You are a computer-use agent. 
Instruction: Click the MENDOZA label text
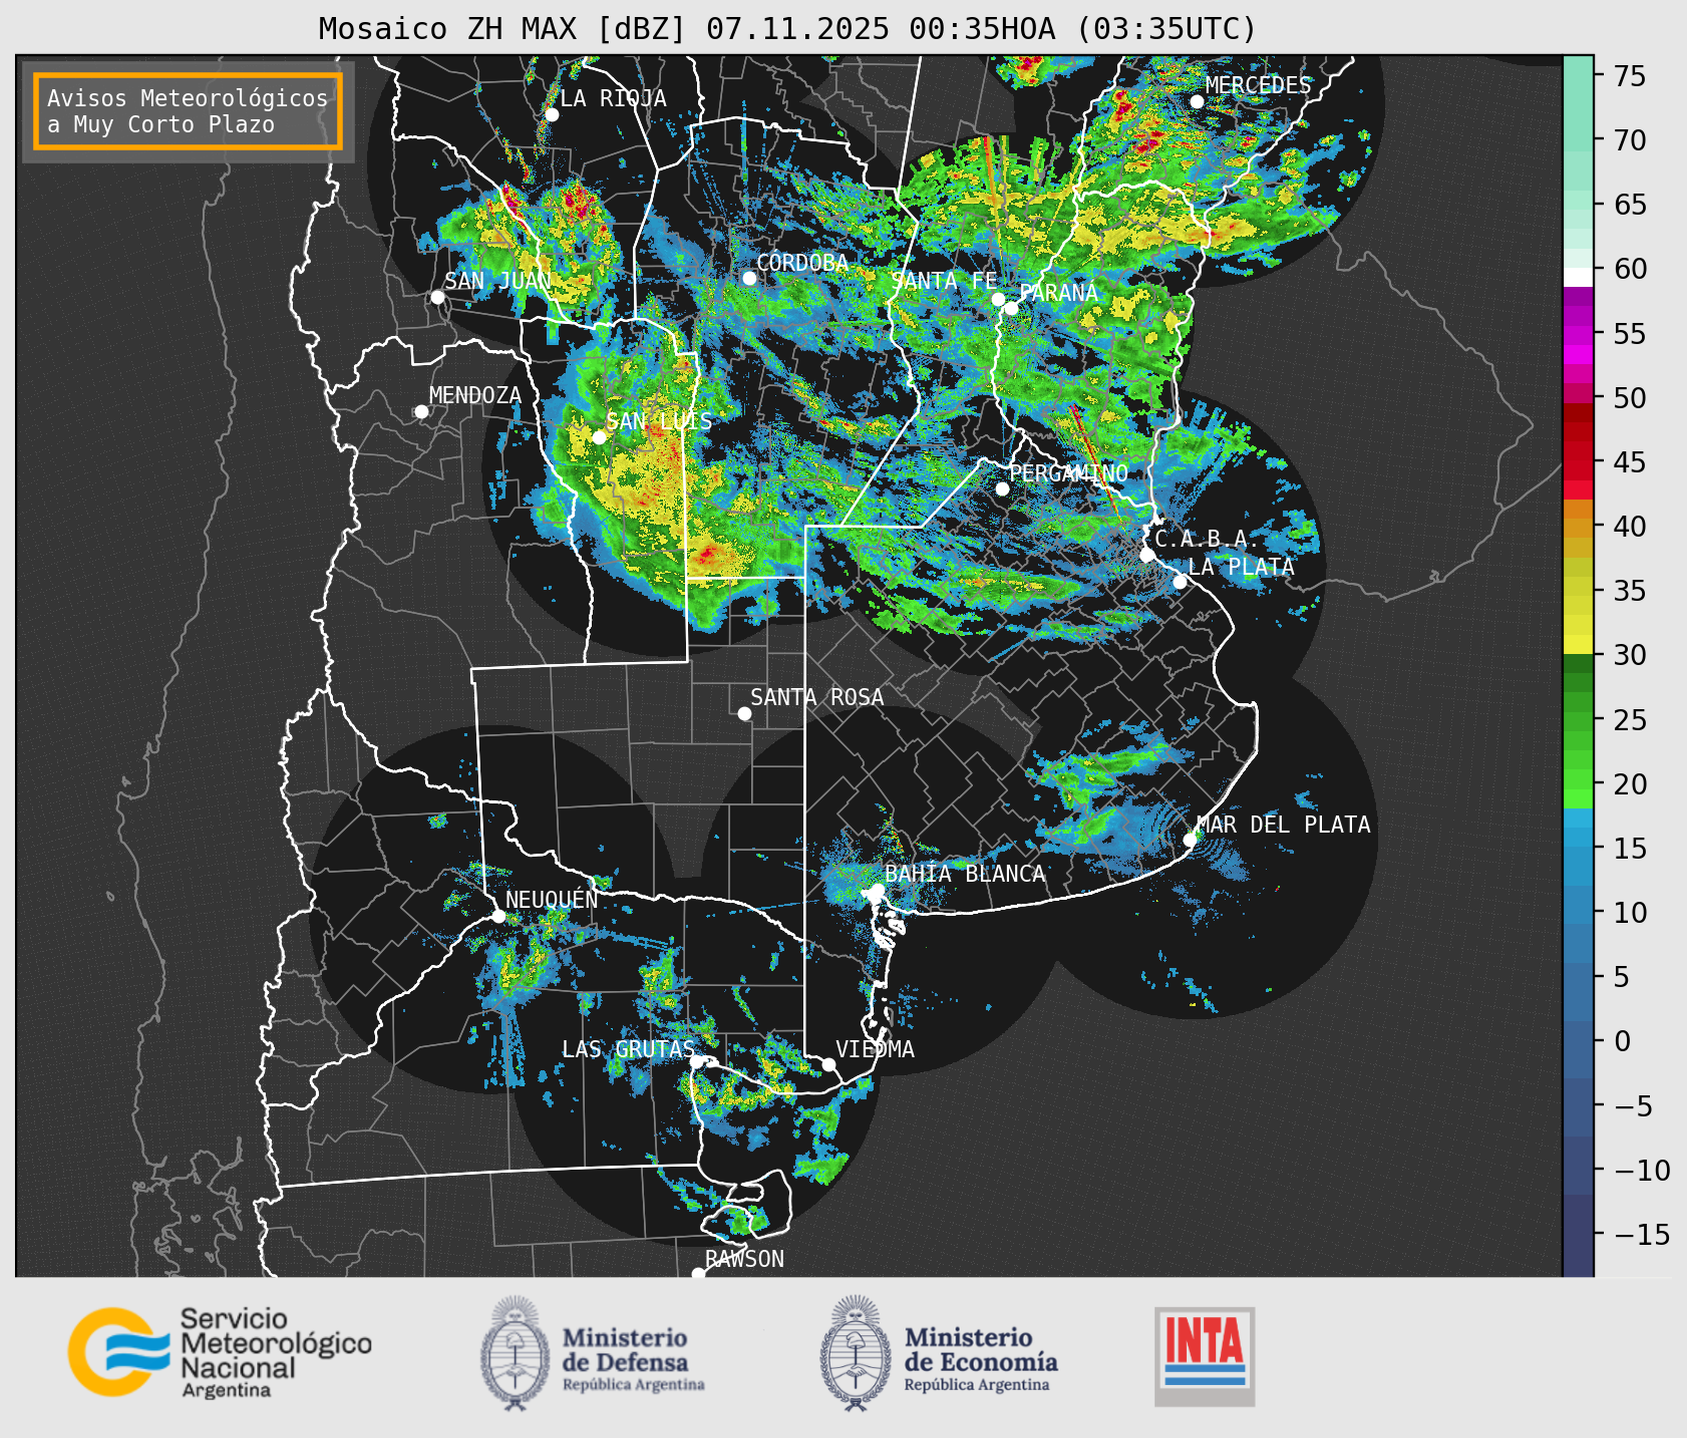[475, 396]
